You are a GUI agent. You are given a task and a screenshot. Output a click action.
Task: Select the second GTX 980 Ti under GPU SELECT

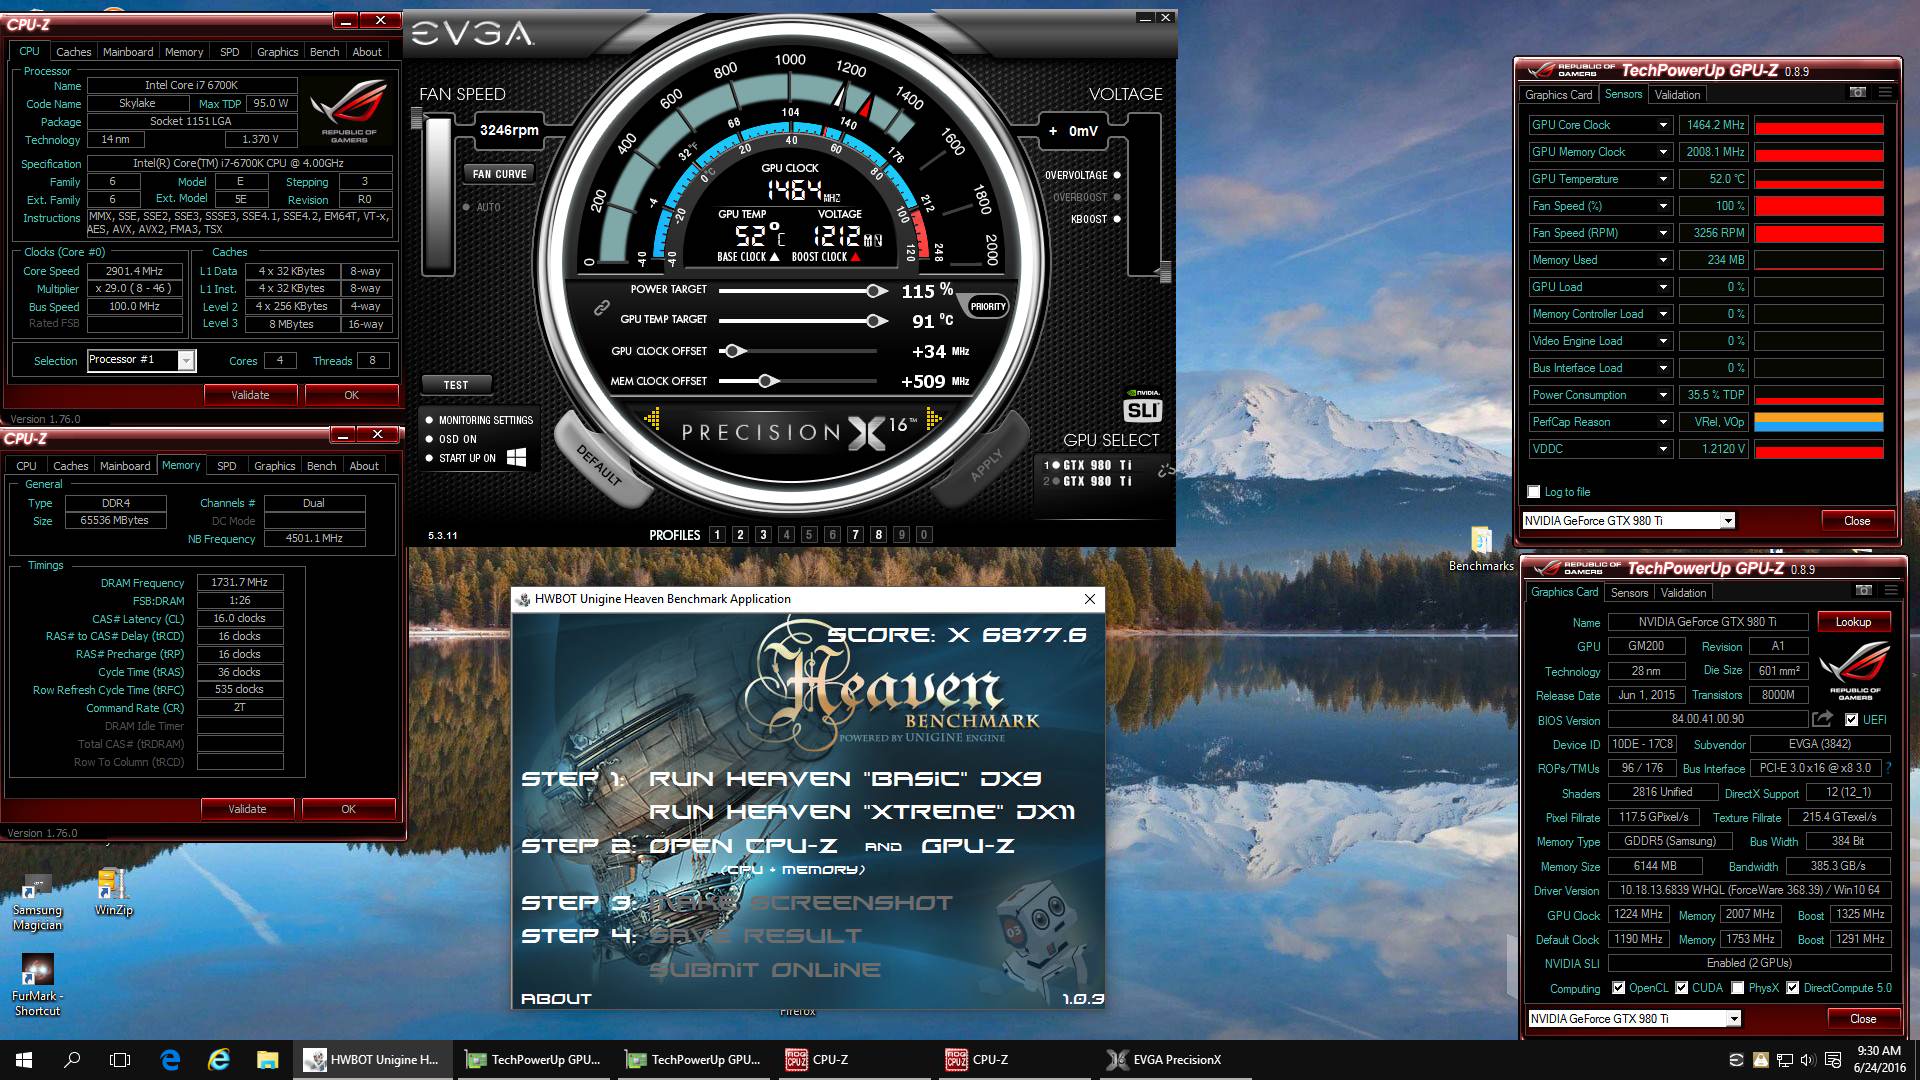tap(1097, 481)
